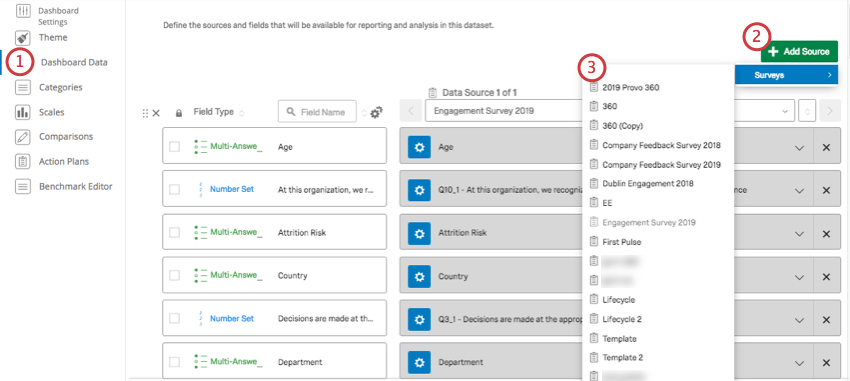Click the Action Plans clipboard icon

[x=23, y=162]
